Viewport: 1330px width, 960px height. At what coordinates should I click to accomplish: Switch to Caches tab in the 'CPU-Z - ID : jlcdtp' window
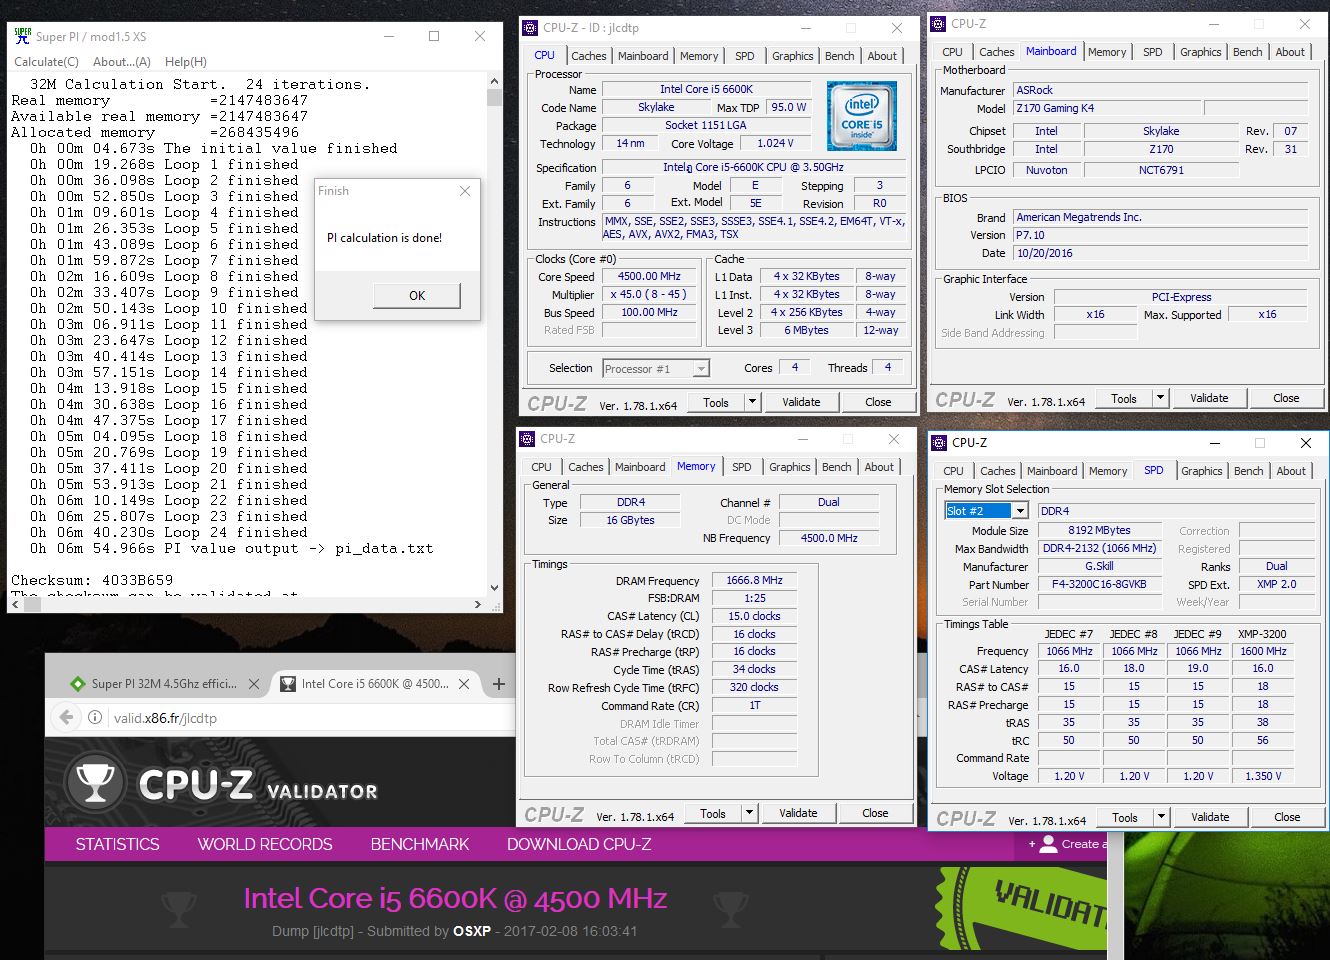(x=588, y=56)
